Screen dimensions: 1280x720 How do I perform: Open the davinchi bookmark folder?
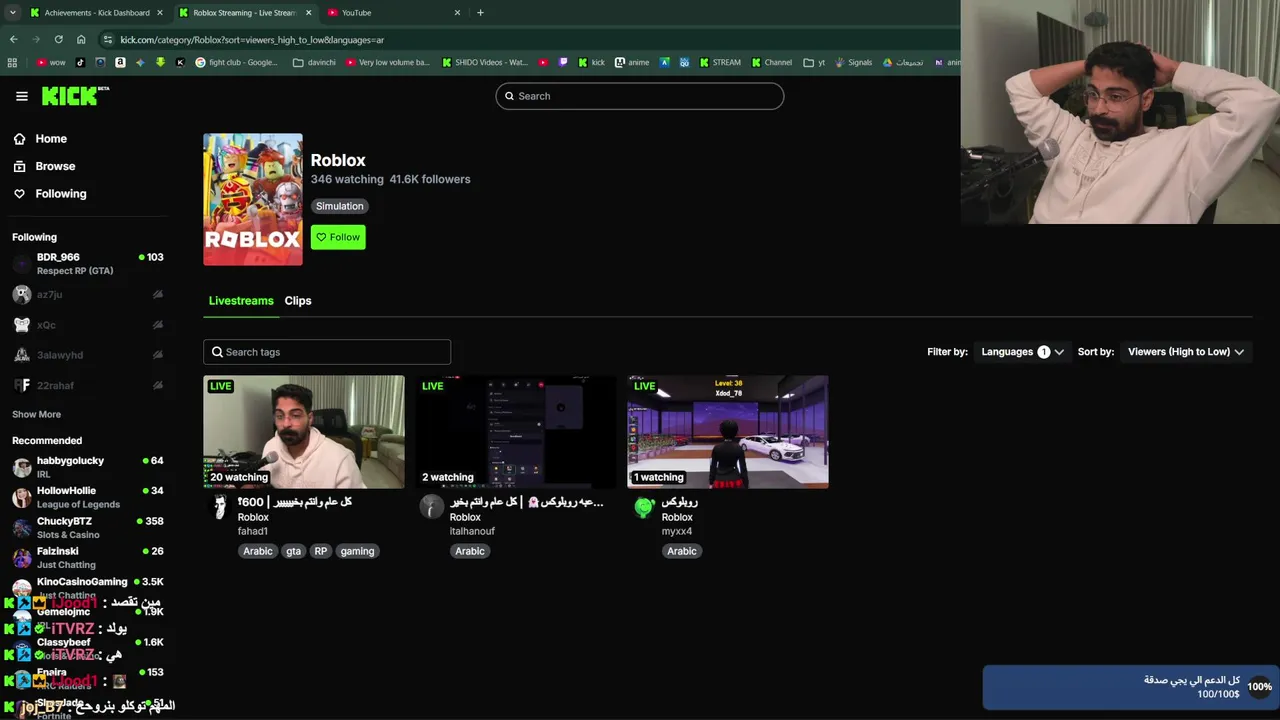pyautogui.click(x=315, y=62)
